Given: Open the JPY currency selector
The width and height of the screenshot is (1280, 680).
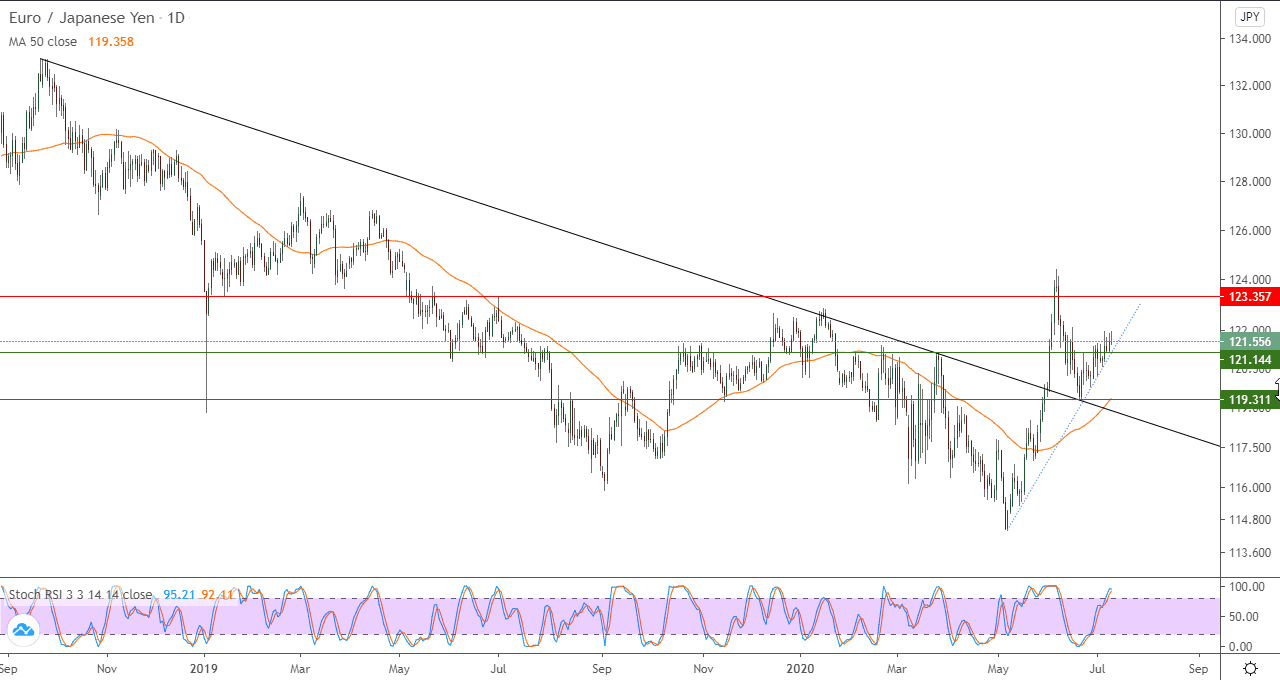Looking at the screenshot, I should tap(1250, 17).
